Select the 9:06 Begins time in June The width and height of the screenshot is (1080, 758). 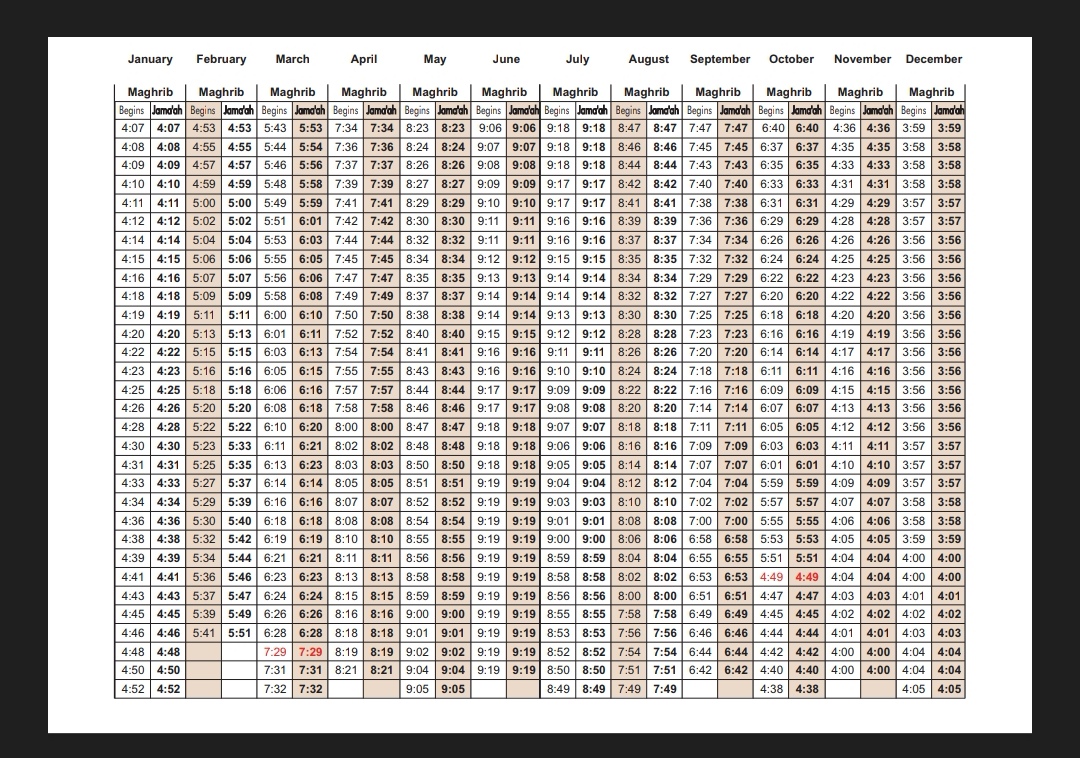(x=489, y=128)
